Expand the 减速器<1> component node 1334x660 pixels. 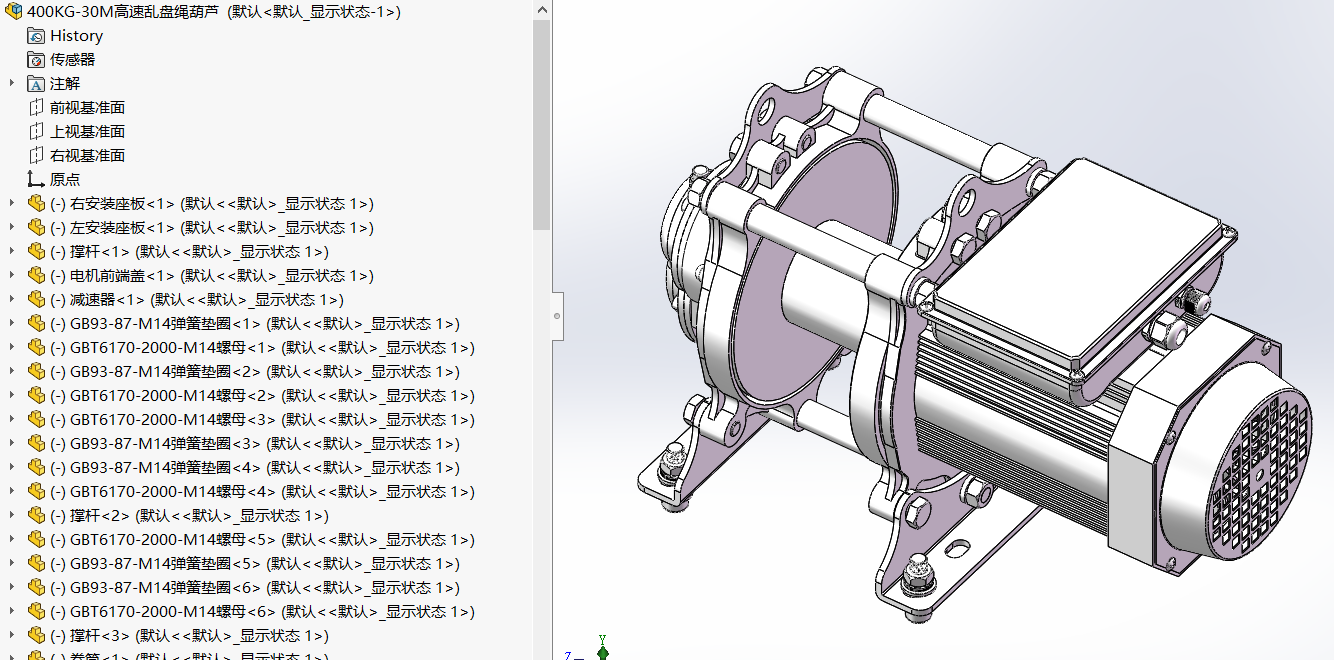(12, 300)
